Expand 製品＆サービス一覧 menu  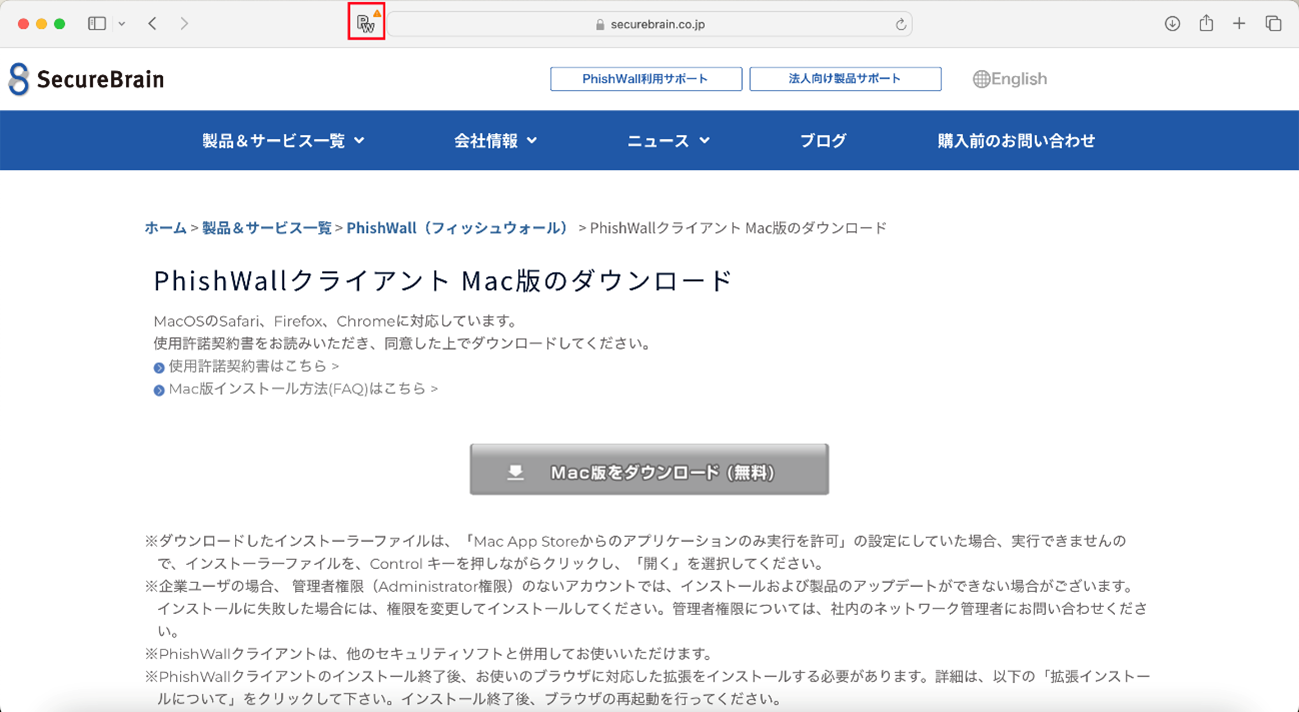click(284, 141)
